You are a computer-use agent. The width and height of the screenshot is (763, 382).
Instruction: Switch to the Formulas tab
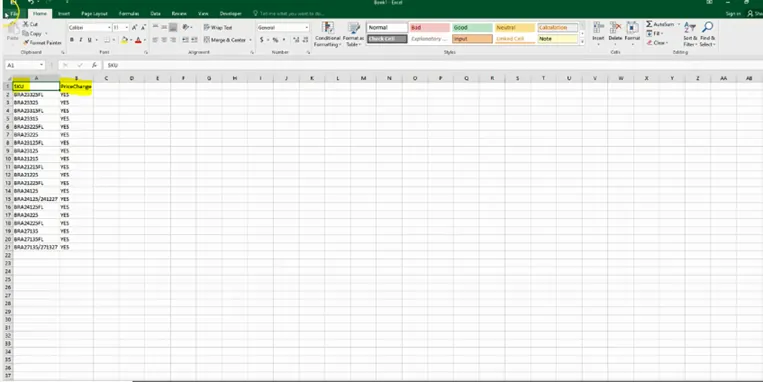(x=129, y=14)
